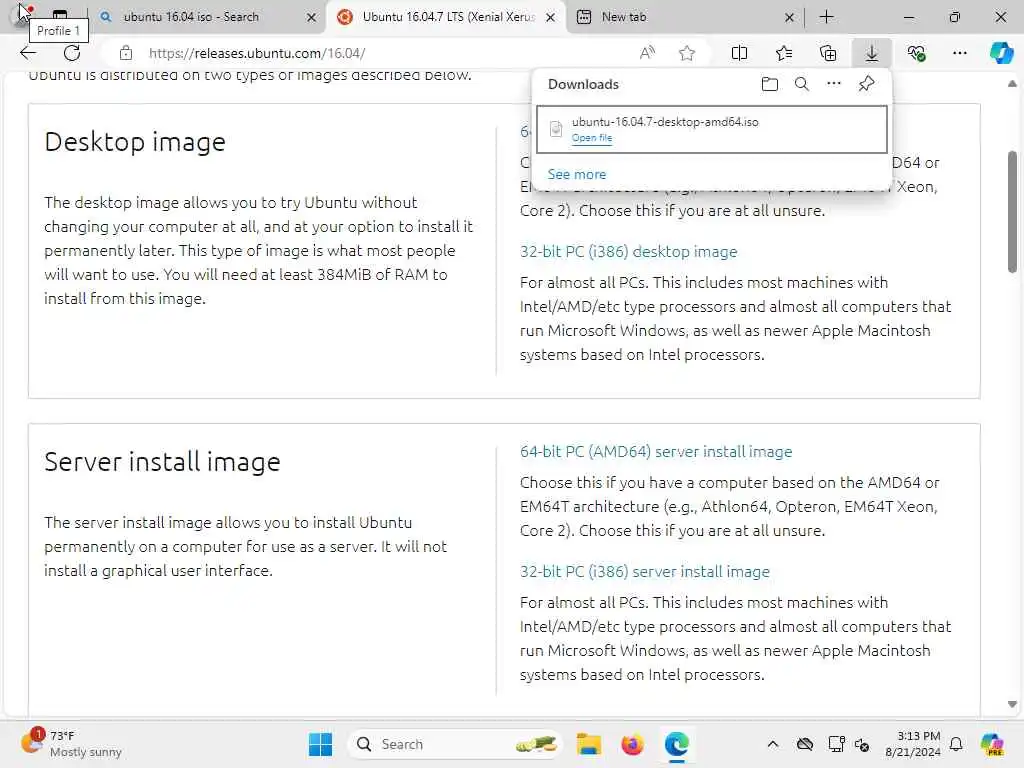Click Open file link for ubuntu iso

(x=592, y=138)
